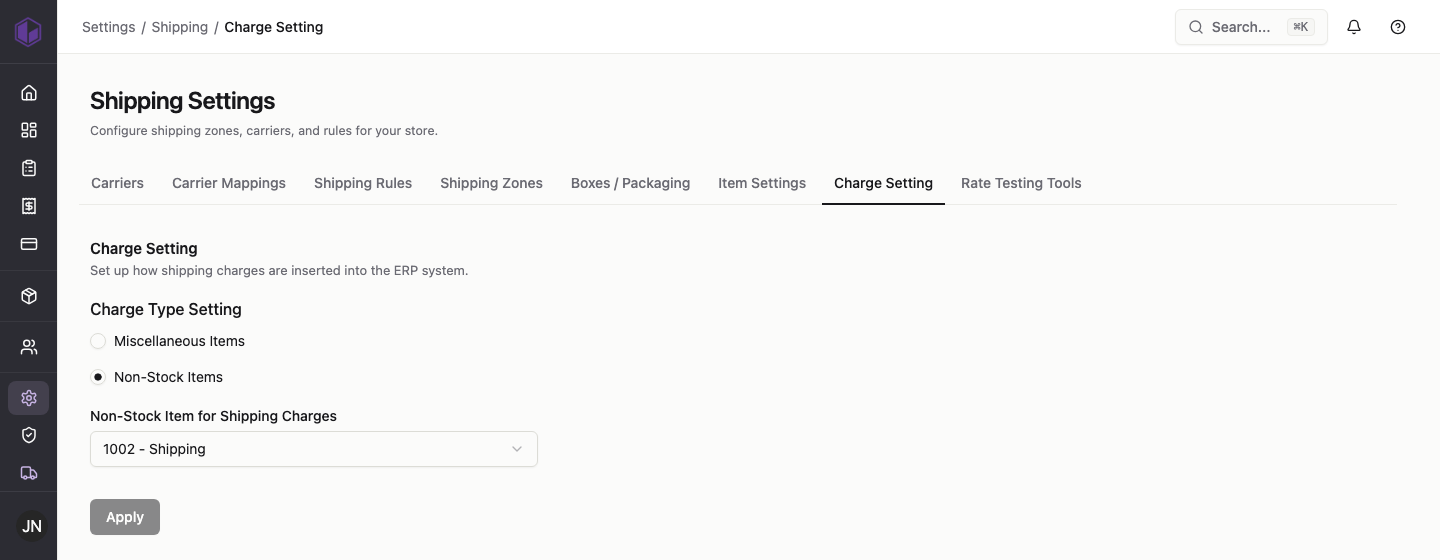Image resolution: width=1440 pixels, height=560 pixels.
Task: Go to Settings in breadcrumb
Action: (x=108, y=27)
